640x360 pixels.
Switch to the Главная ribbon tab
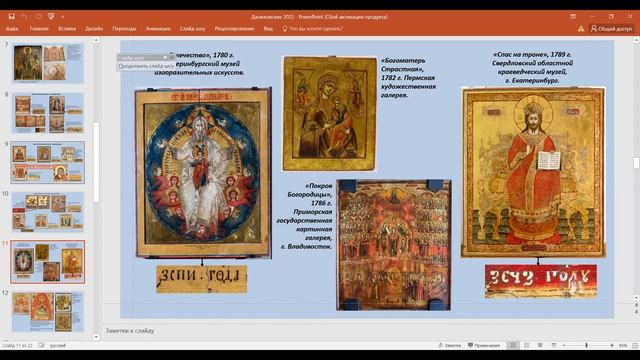39,29
